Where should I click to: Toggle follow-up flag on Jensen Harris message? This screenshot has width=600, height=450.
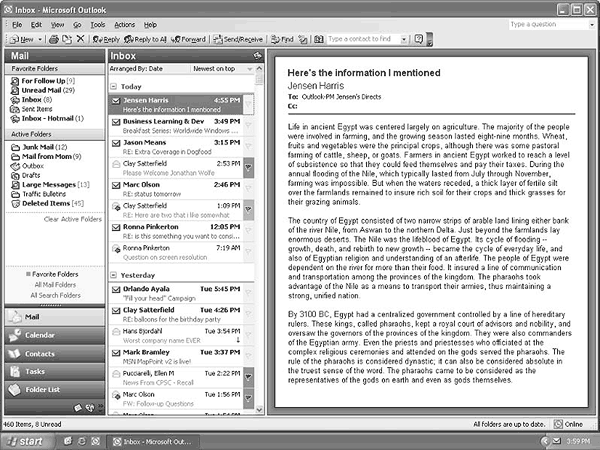248,104
